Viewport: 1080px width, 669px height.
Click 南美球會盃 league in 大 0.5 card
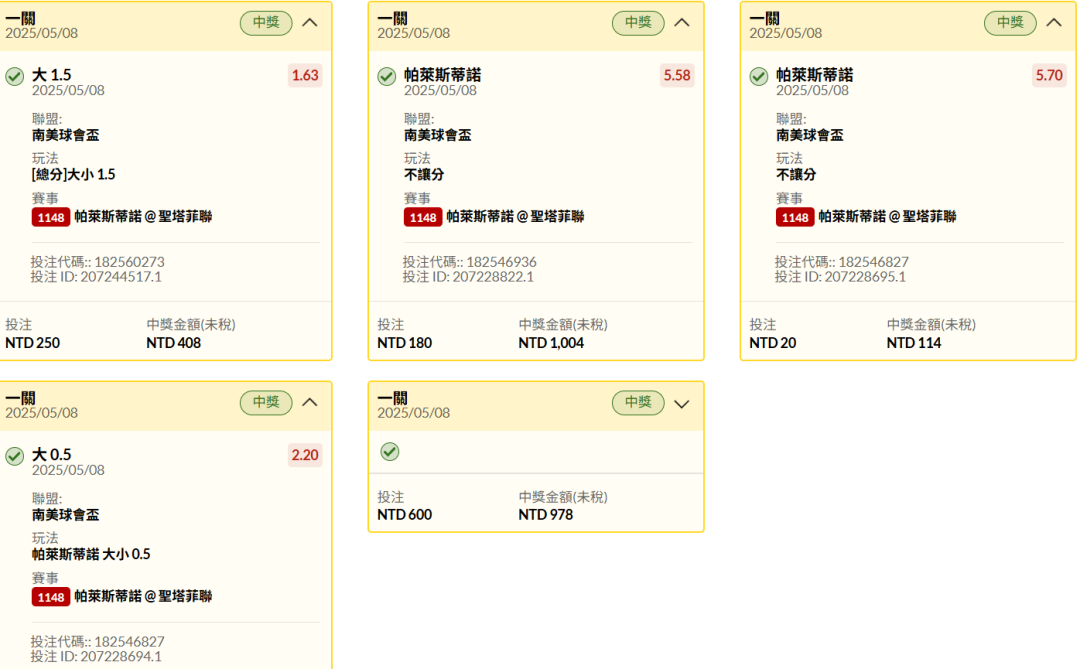click(65, 515)
